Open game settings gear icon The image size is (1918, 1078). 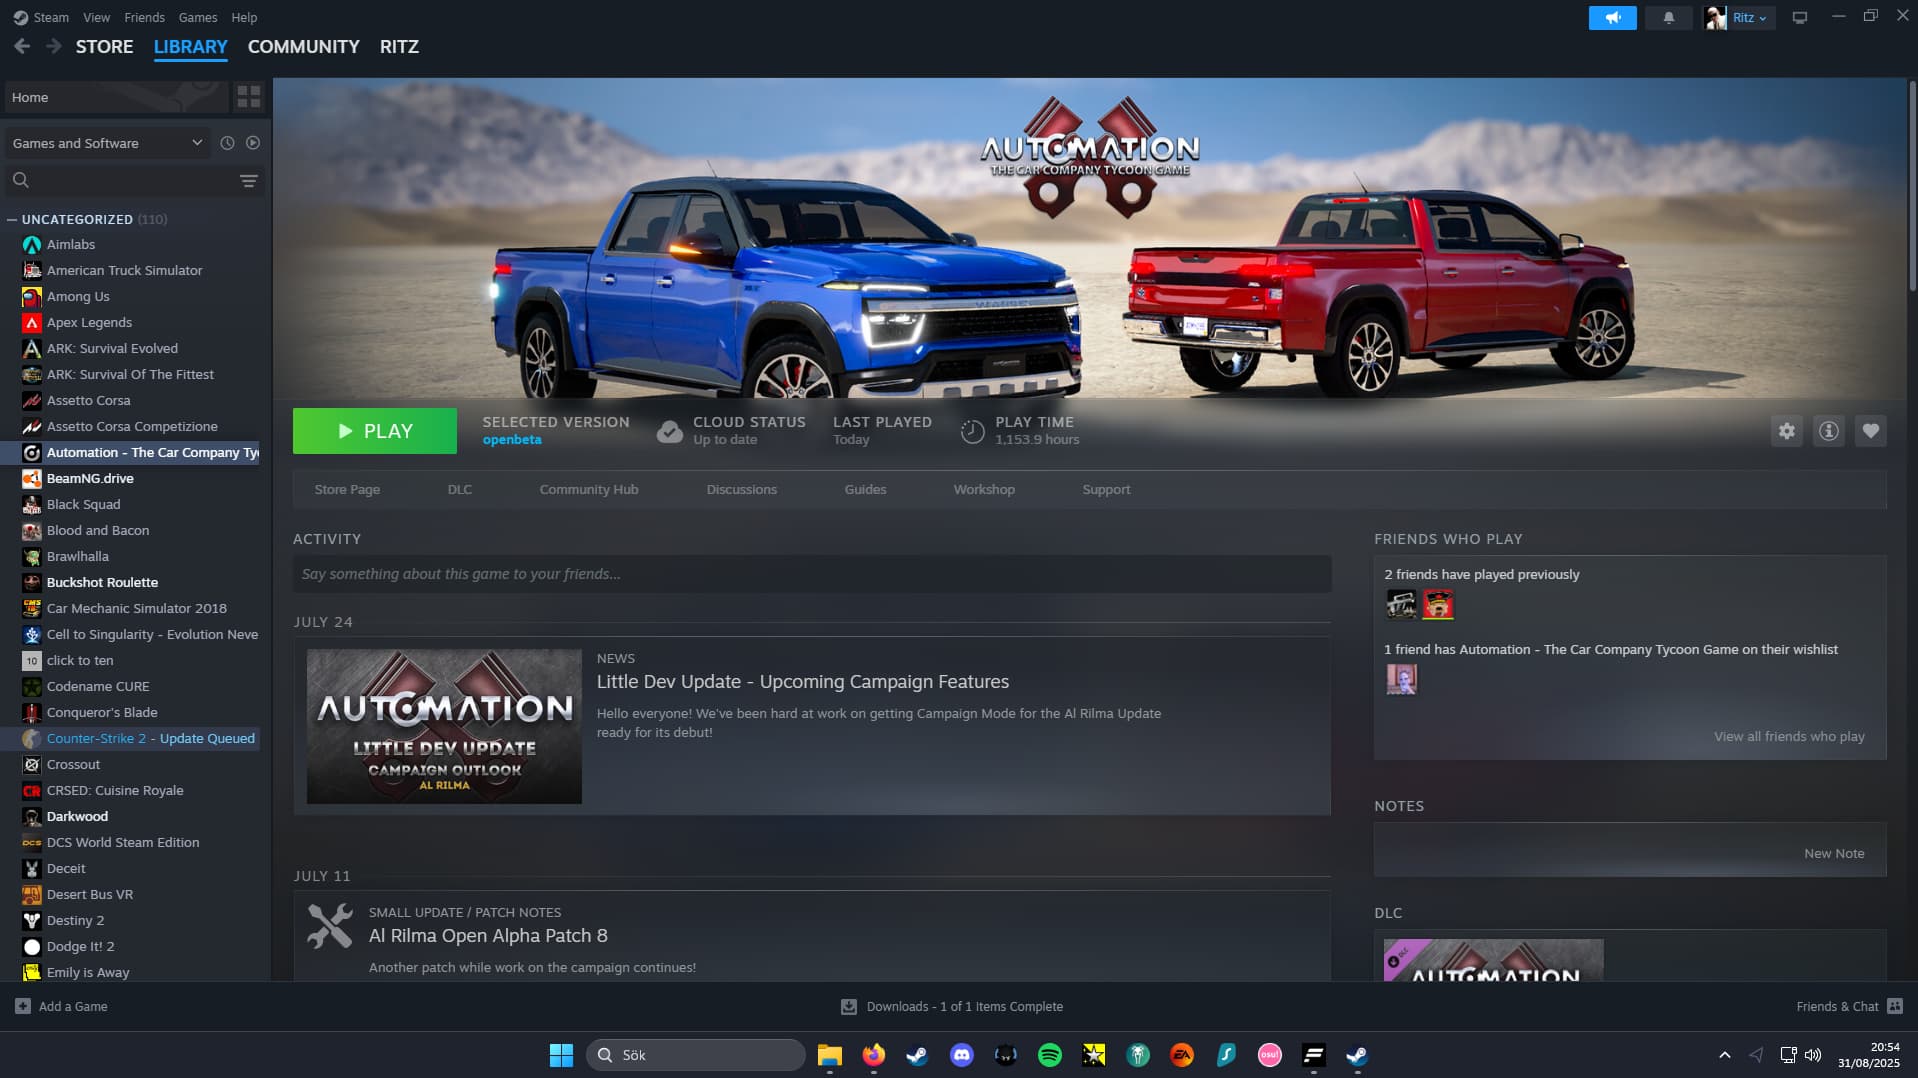click(1786, 431)
